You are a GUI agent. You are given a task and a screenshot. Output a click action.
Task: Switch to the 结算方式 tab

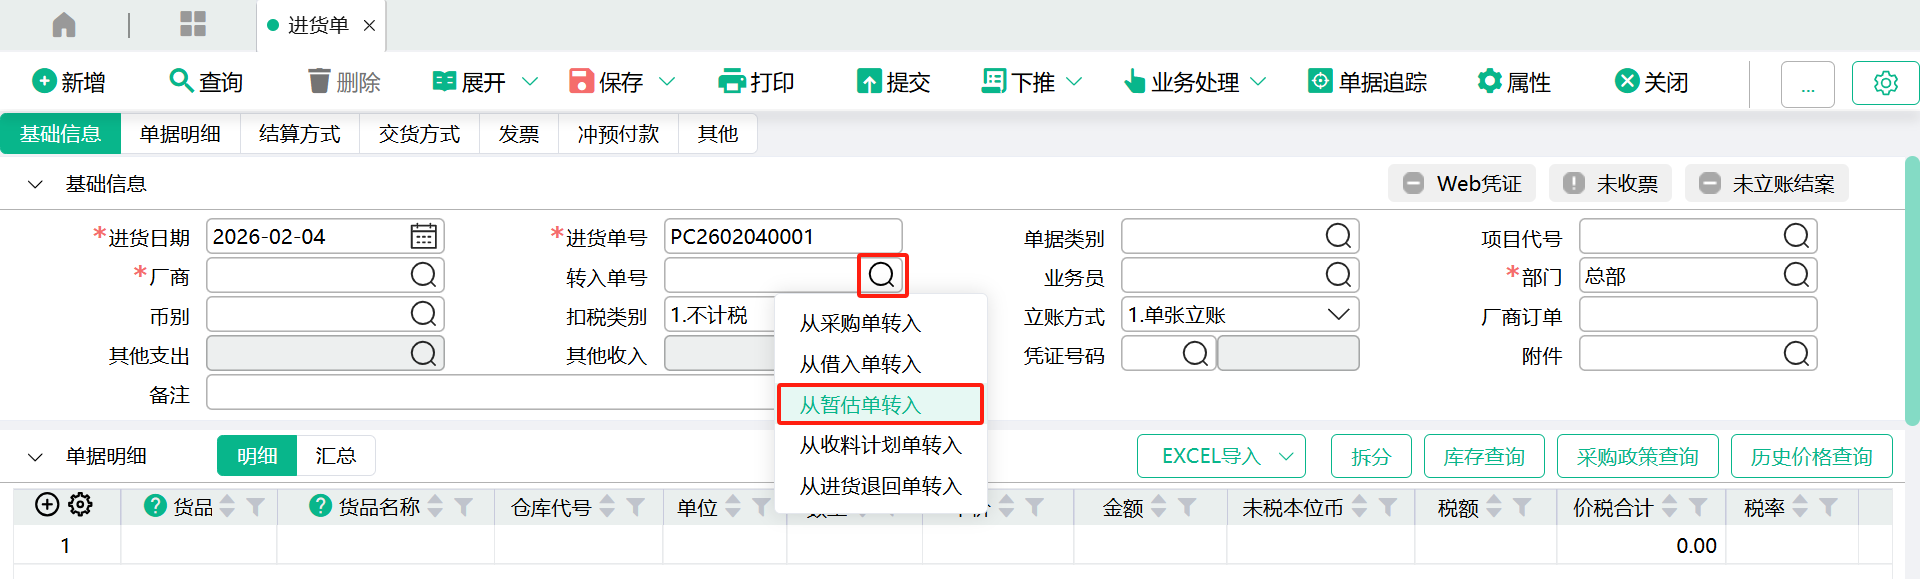click(299, 134)
